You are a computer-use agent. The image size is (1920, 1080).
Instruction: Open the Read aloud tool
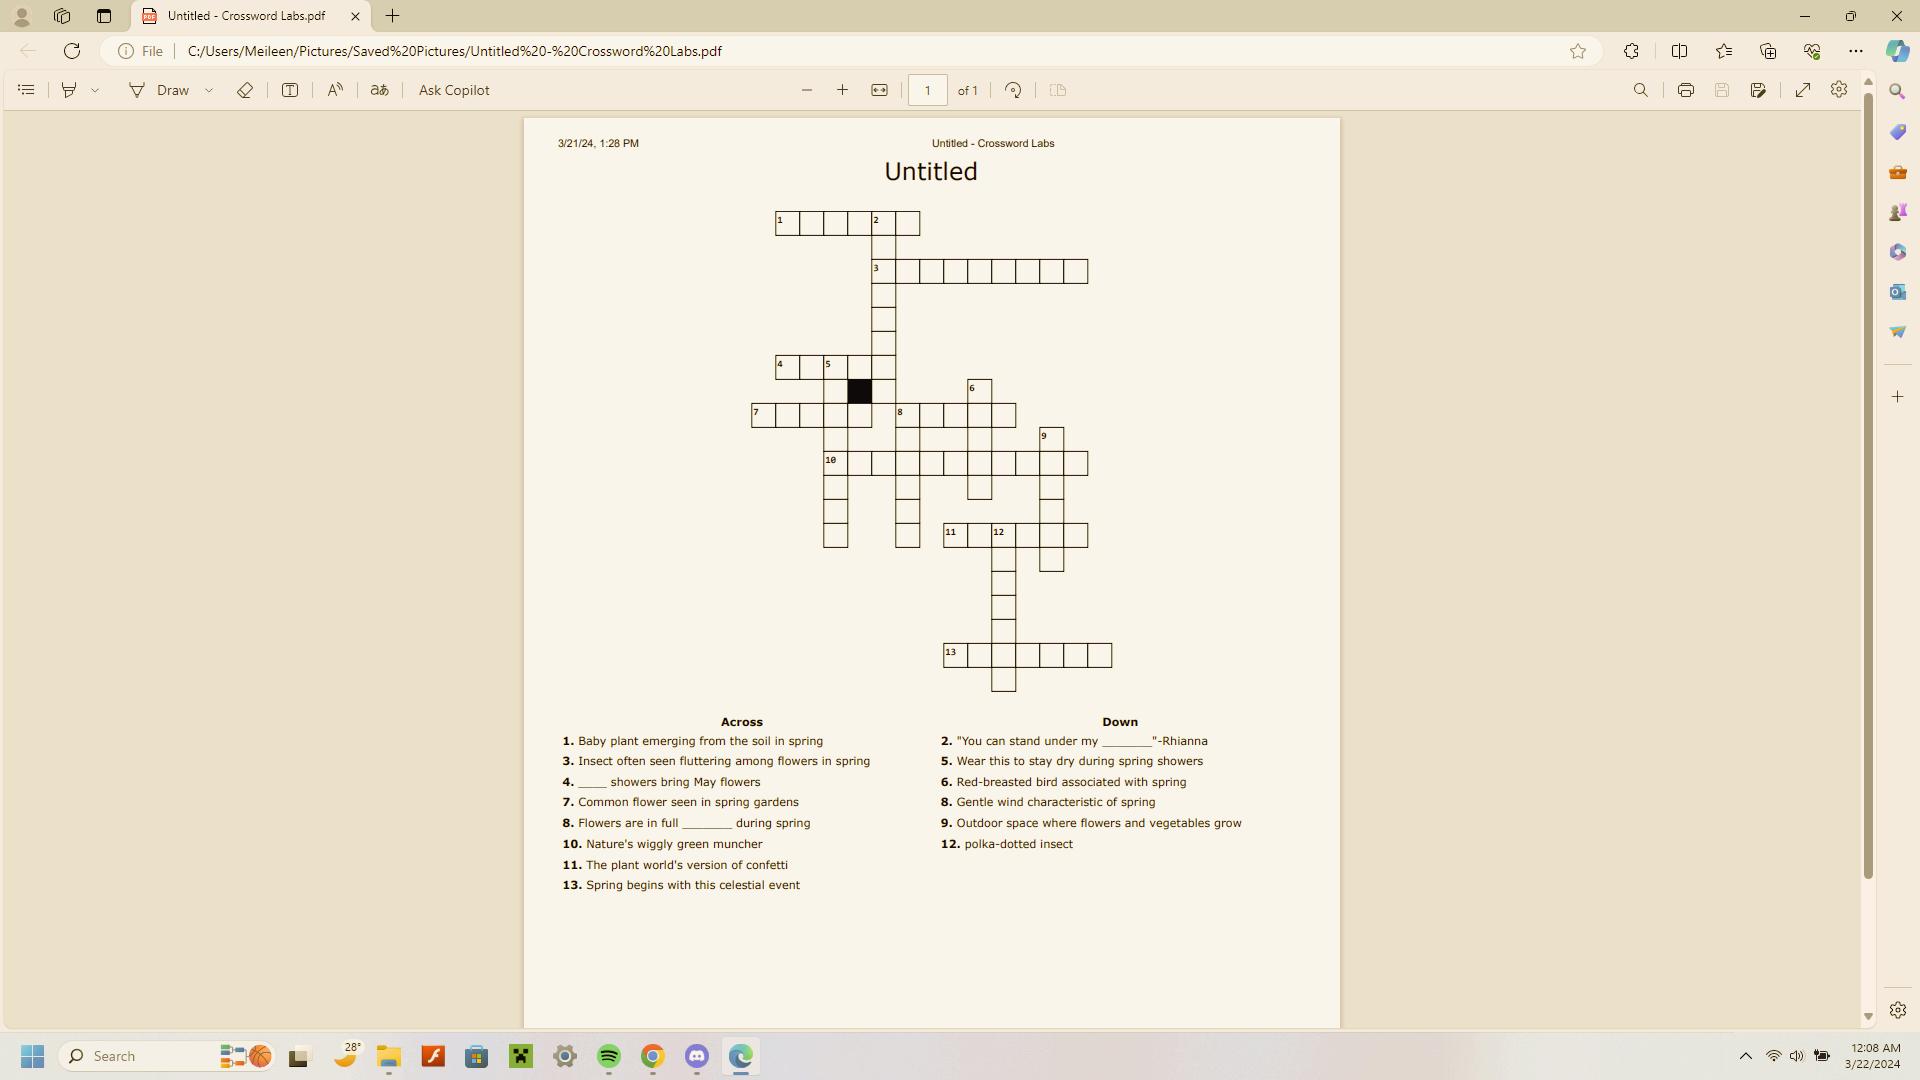coord(335,90)
